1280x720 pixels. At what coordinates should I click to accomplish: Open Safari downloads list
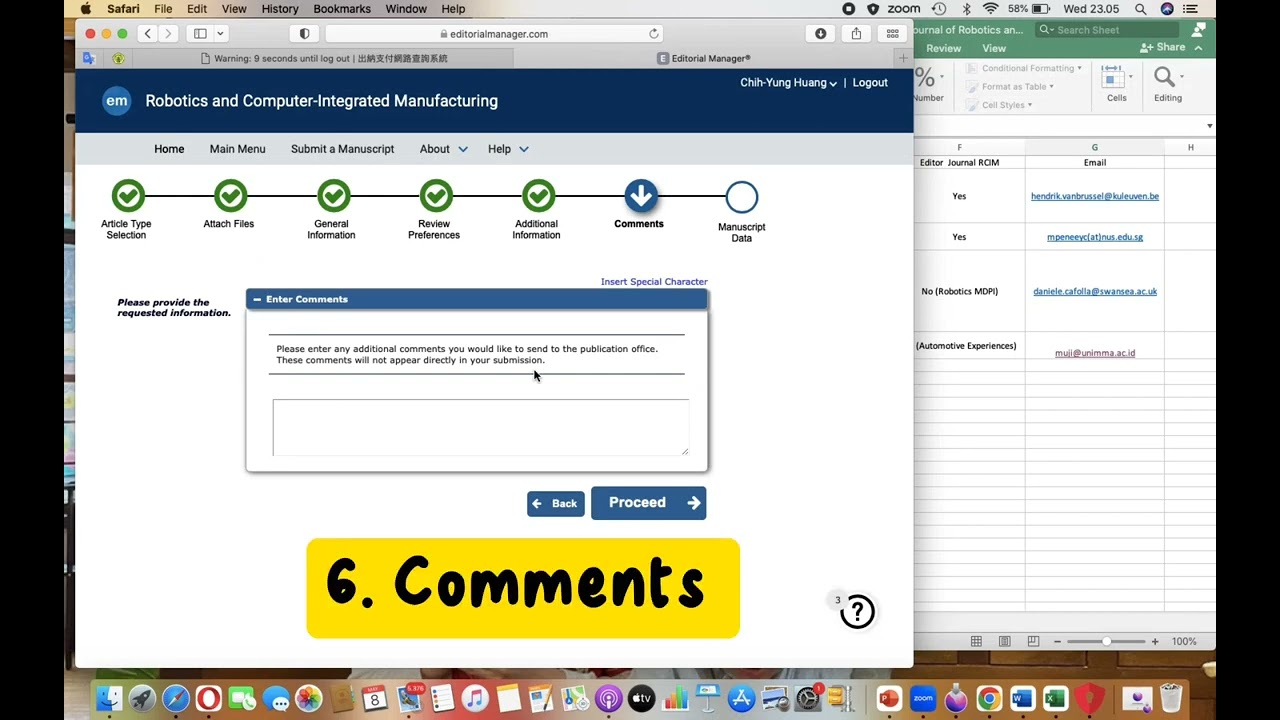point(821,33)
